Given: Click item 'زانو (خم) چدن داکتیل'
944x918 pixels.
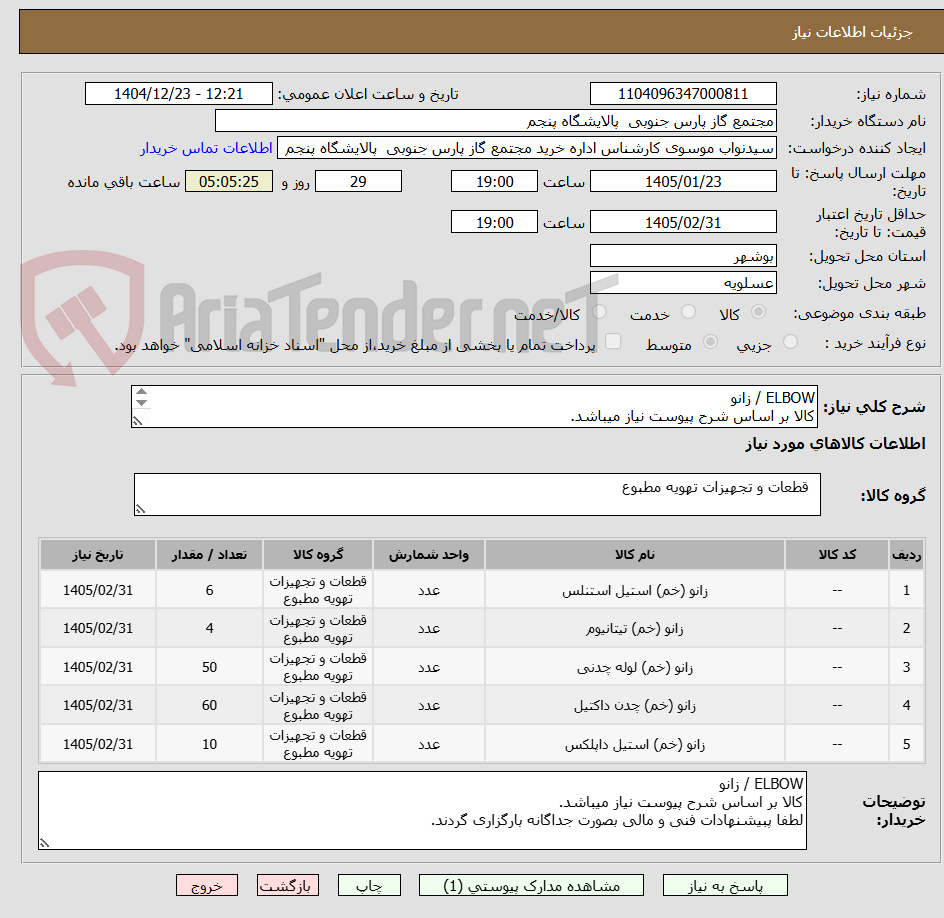Looking at the screenshot, I should pyautogui.click(x=635, y=706).
